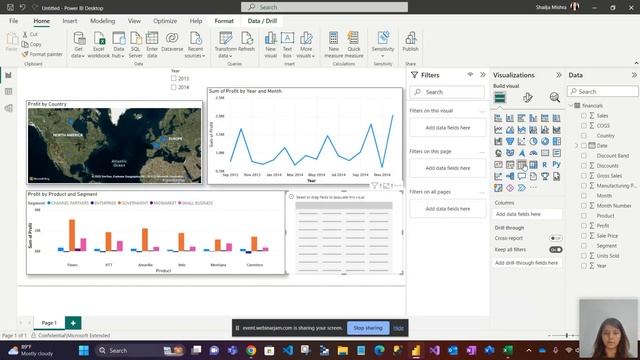
Task: Check the 2013 year slicer box
Action: coord(173,78)
